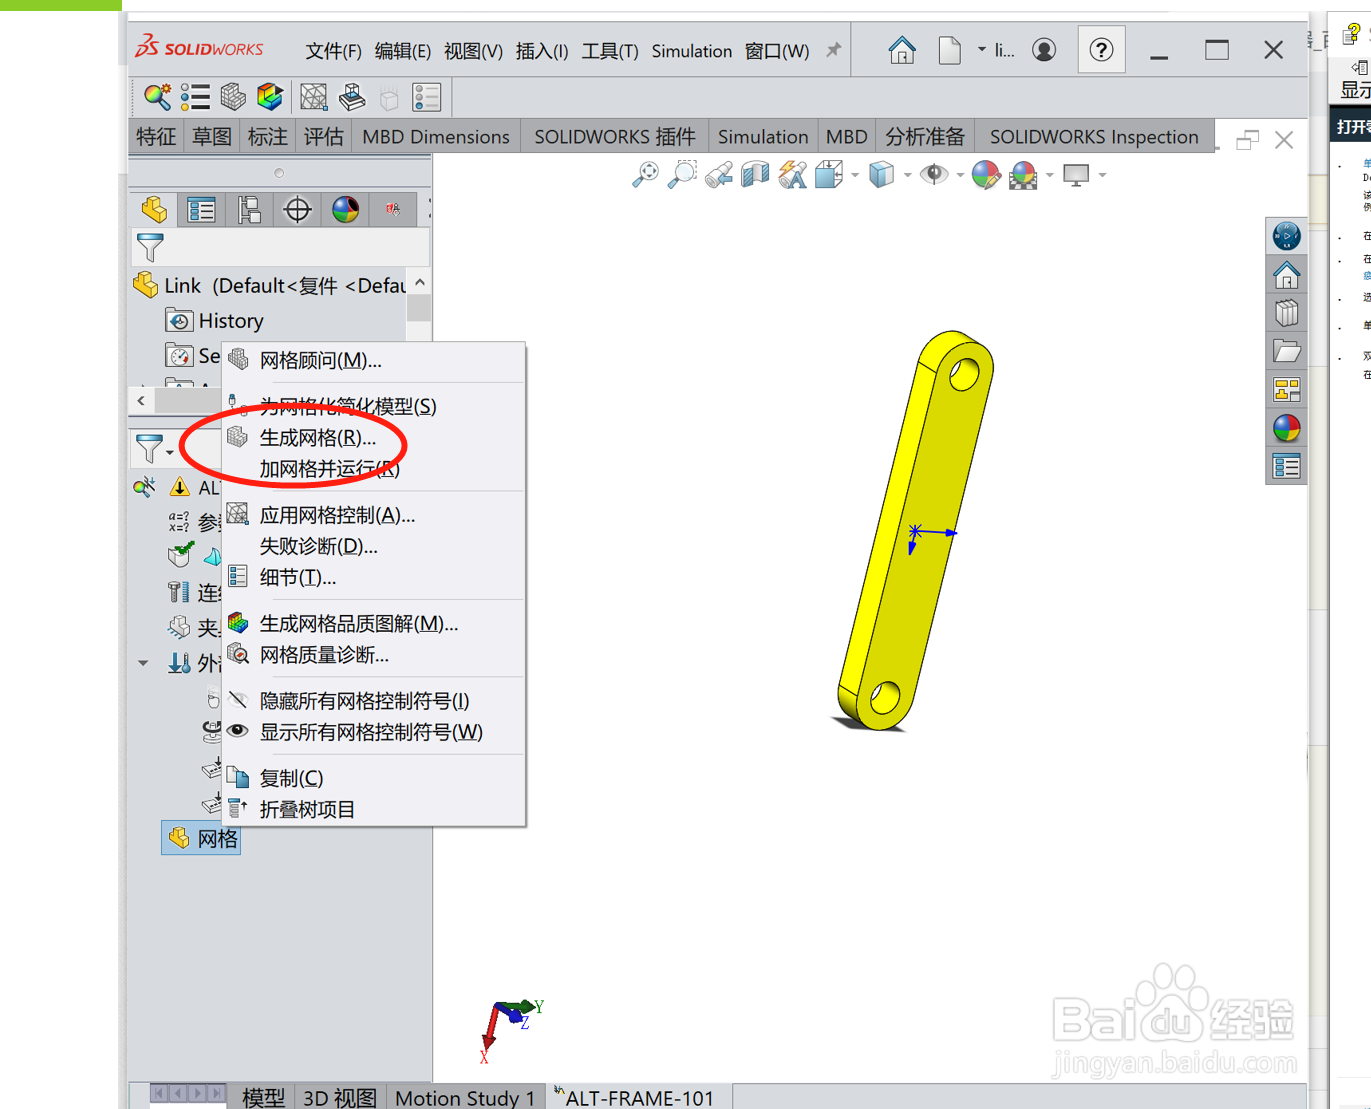This screenshot has height=1109, width=1371.
Task: Activate the Zoom to Area tool
Action: click(681, 175)
